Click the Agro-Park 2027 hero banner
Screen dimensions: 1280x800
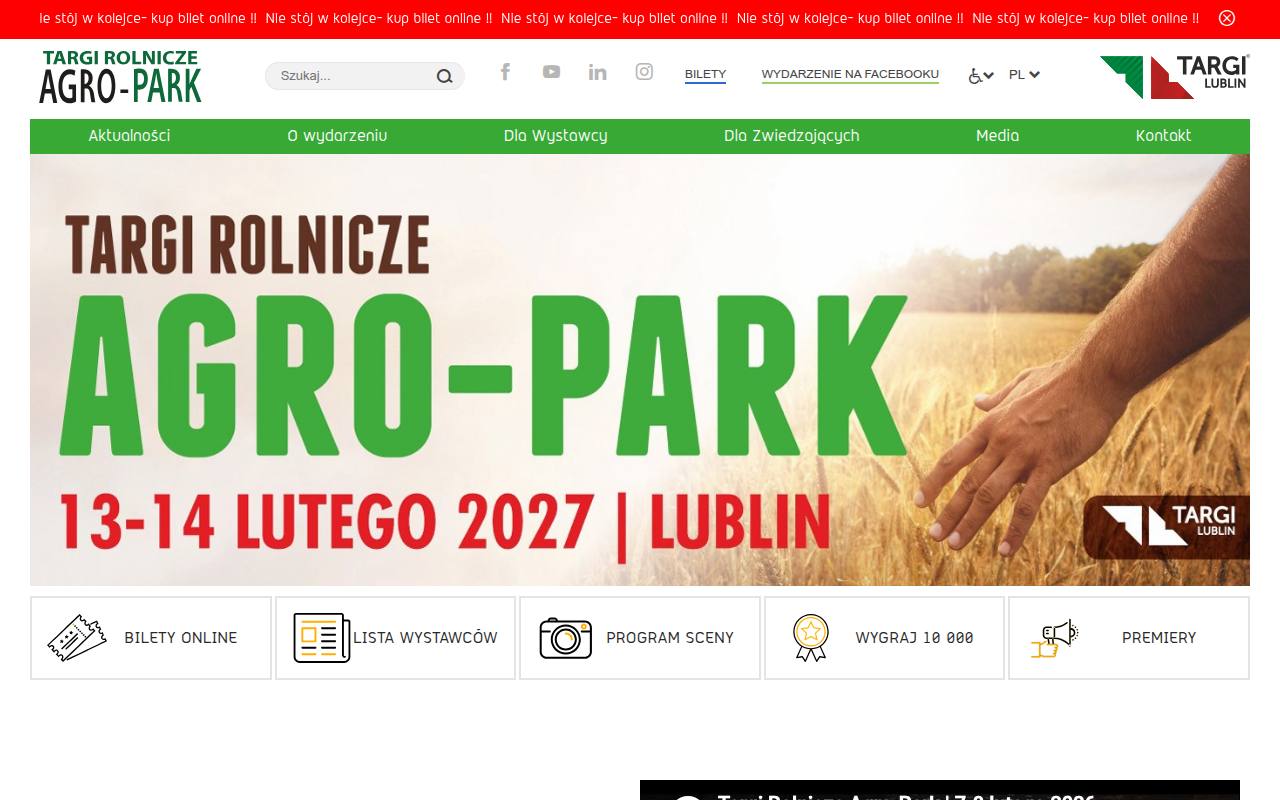(x=640, y=370)
